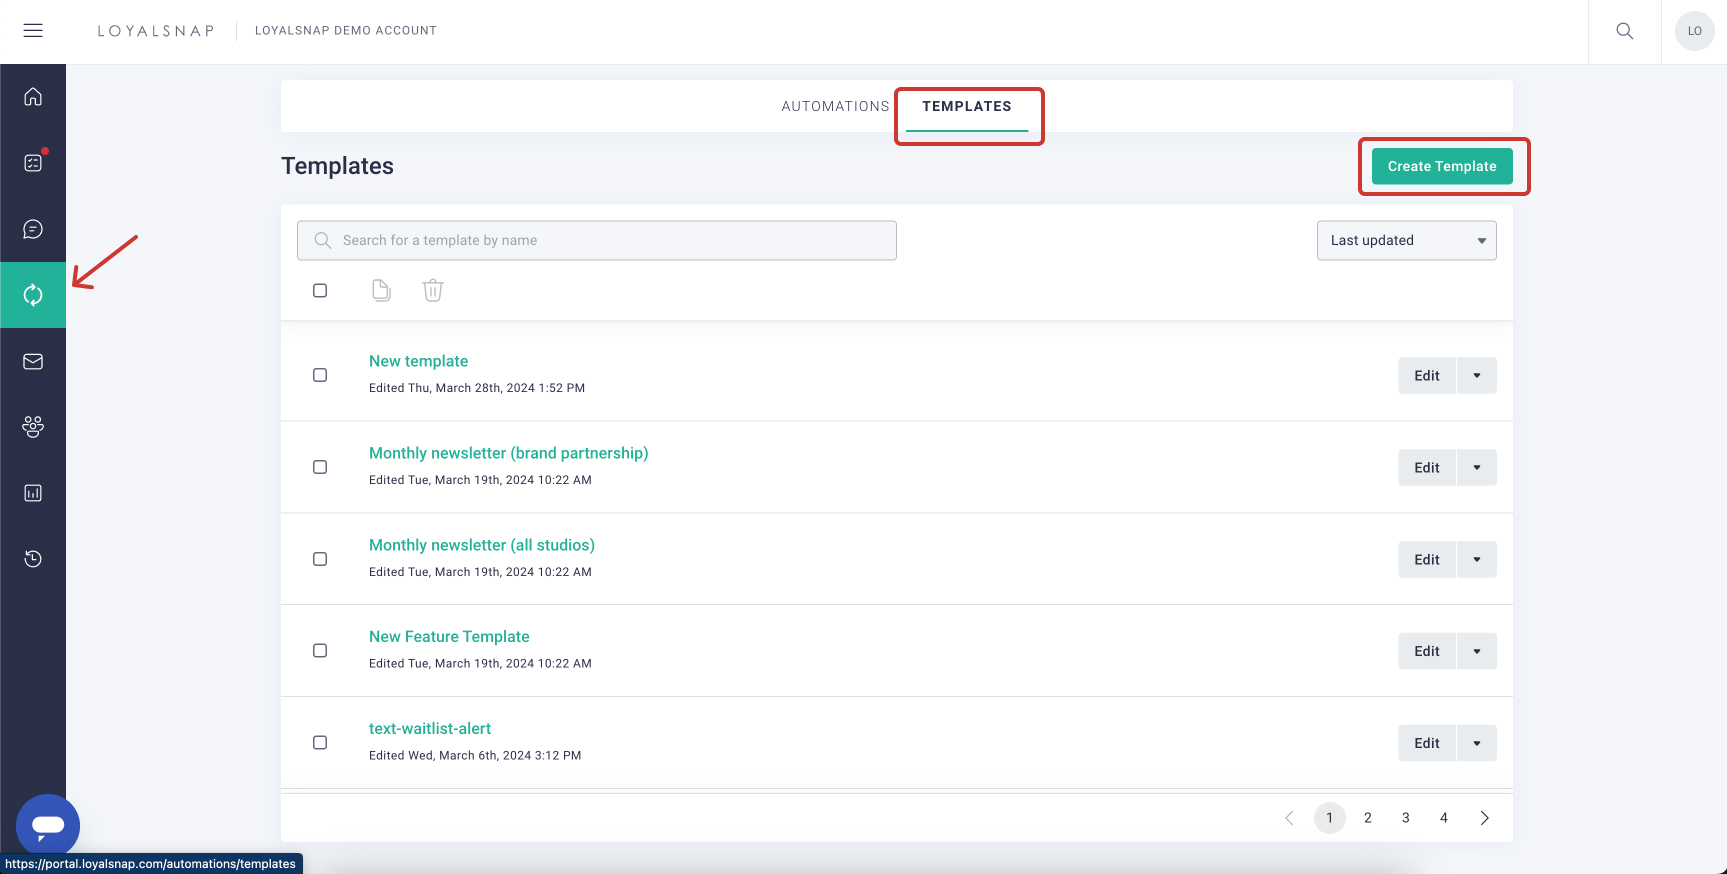Switch to the Automations tab
This screenshot has width=1727, height=874.
coord(835,106)
